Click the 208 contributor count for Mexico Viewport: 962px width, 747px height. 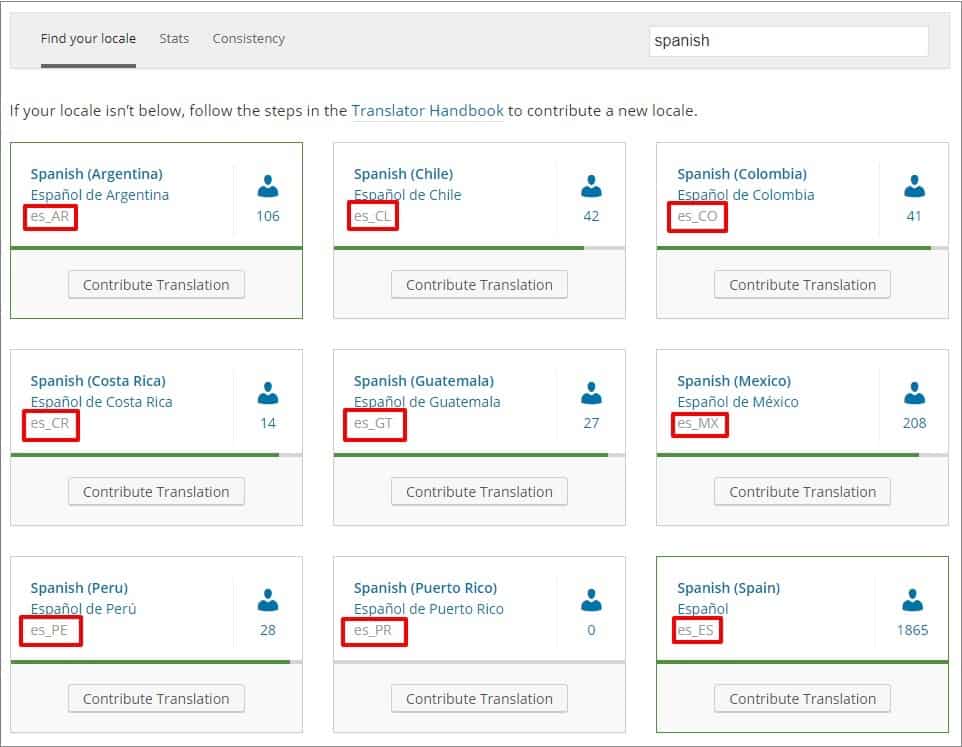[x=914, y=423]
